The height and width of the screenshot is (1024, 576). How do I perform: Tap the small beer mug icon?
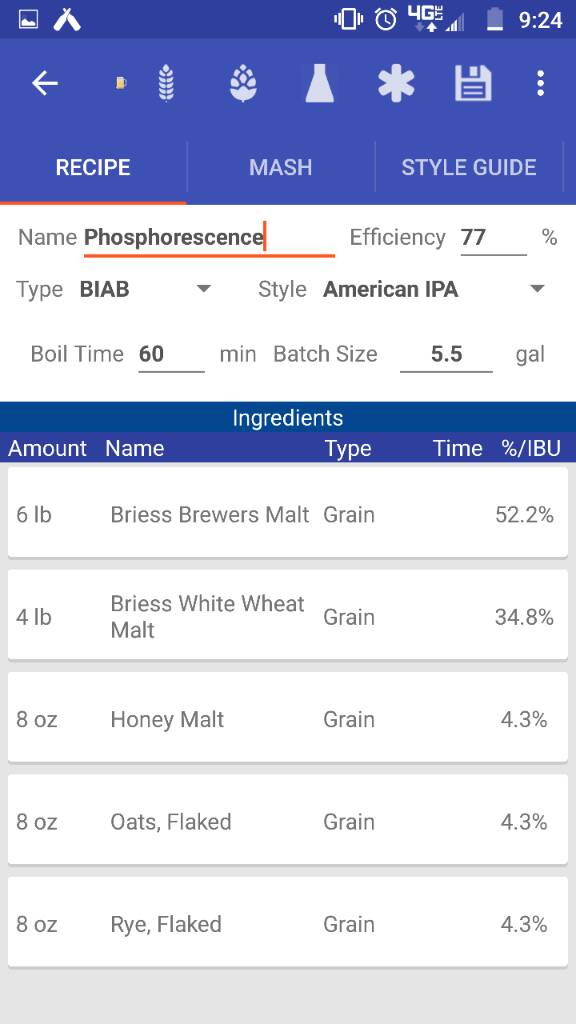[121, 84]
